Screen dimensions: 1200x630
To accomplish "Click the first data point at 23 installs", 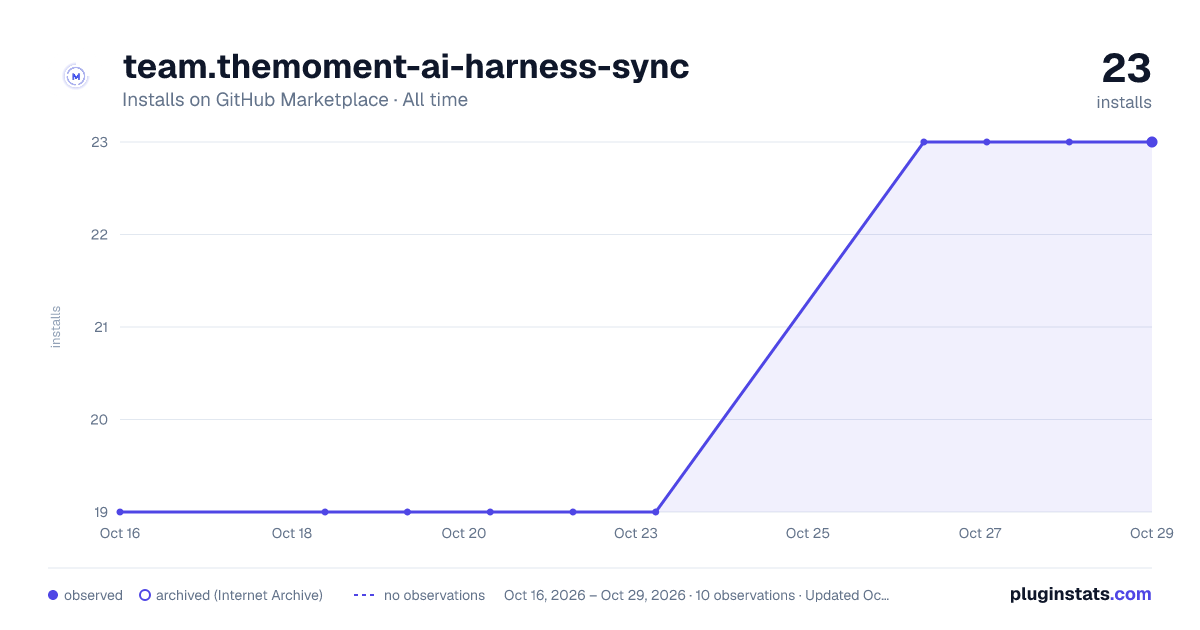I will pos(924,142).
